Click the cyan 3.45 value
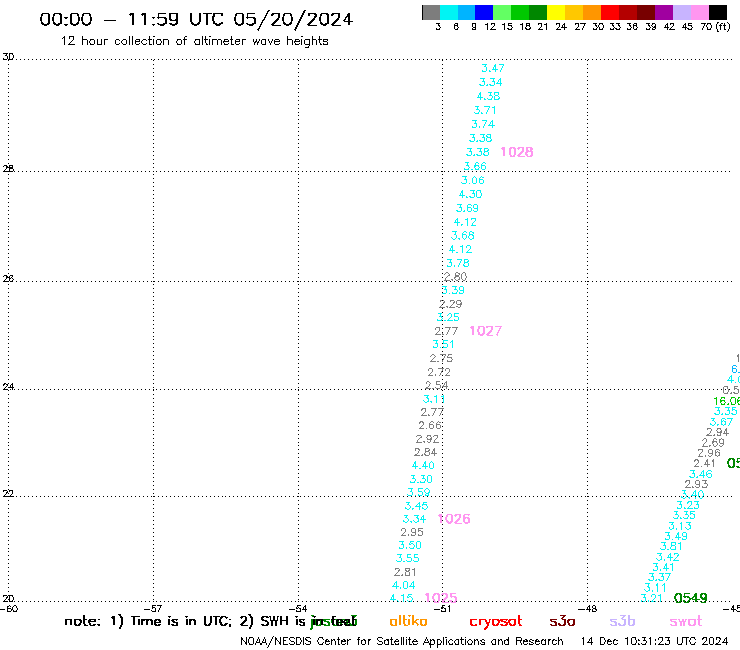 tap(416, 506)
